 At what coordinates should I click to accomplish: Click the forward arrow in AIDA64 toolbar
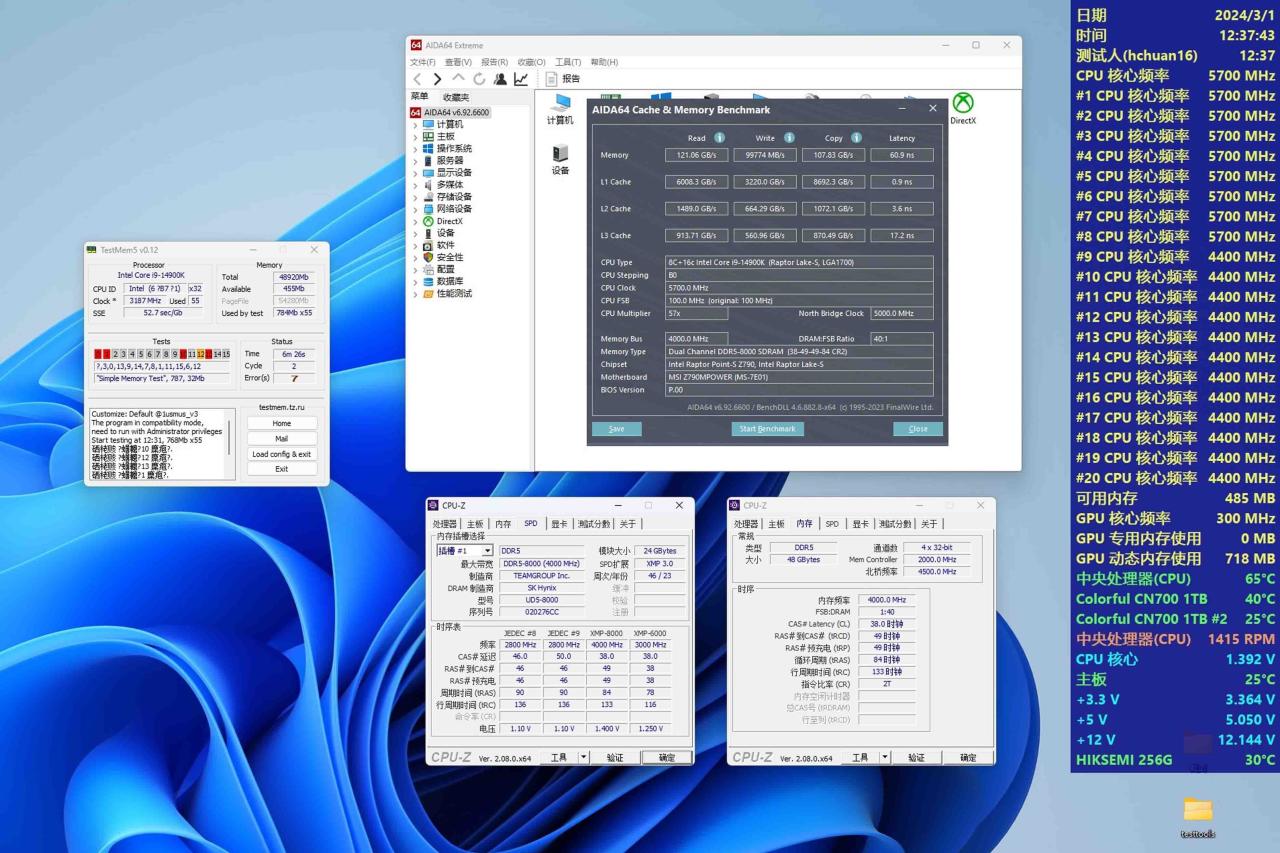437,79
